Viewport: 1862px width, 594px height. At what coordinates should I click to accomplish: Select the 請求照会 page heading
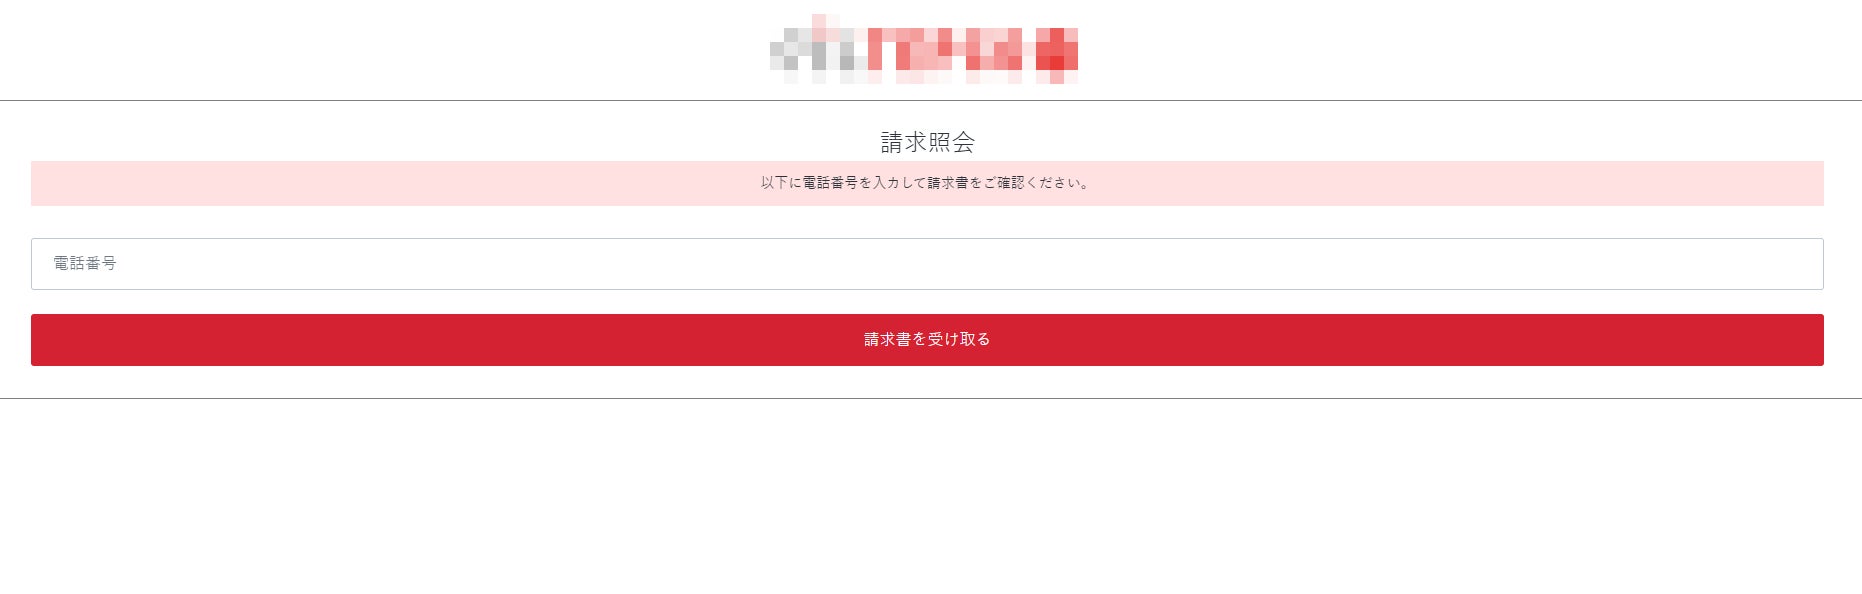tap(927, 142)
